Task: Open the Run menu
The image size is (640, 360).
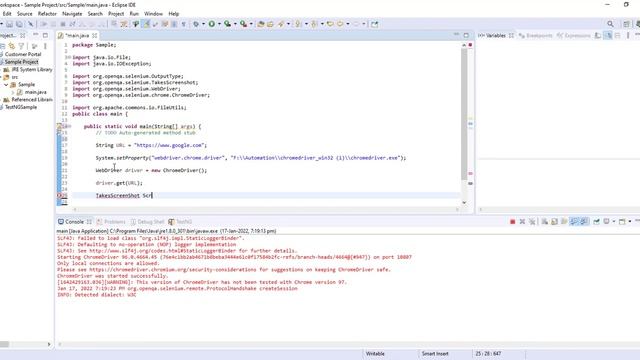Action: tap(134, 13)
